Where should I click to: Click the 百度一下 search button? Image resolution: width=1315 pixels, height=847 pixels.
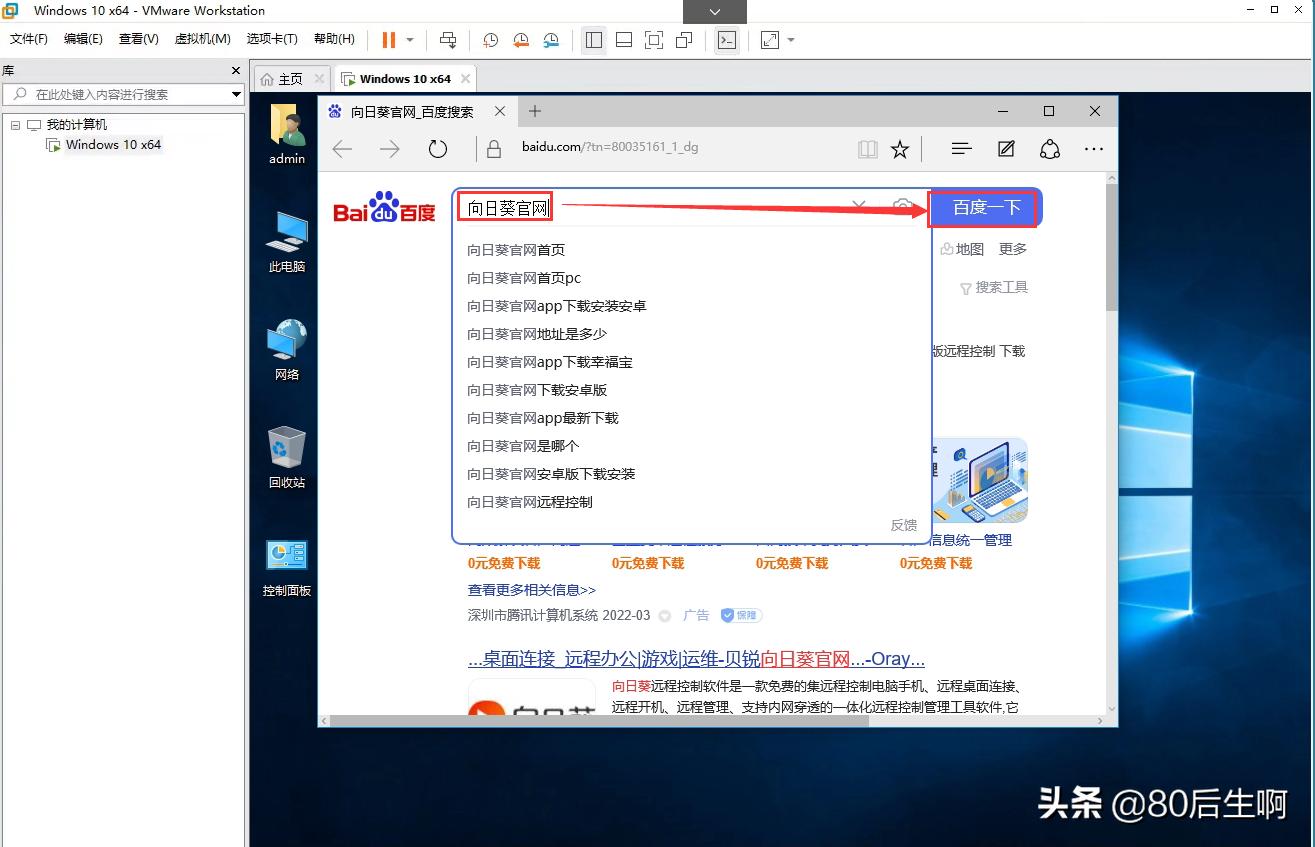point(983,208)
